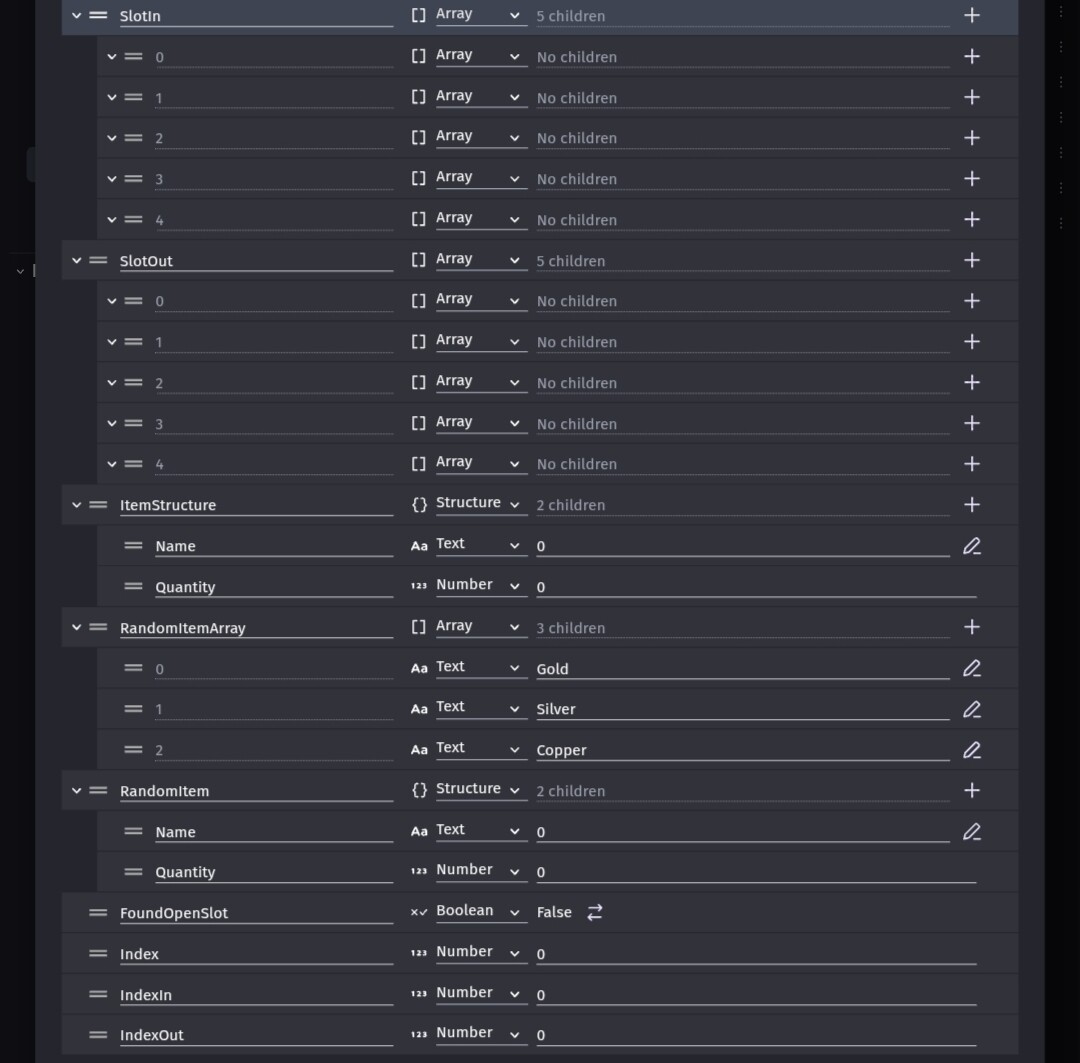Collapse the ItemStructure group
The height and width of the screenshot is (1063, 1080).
click(x=77, y=505)
